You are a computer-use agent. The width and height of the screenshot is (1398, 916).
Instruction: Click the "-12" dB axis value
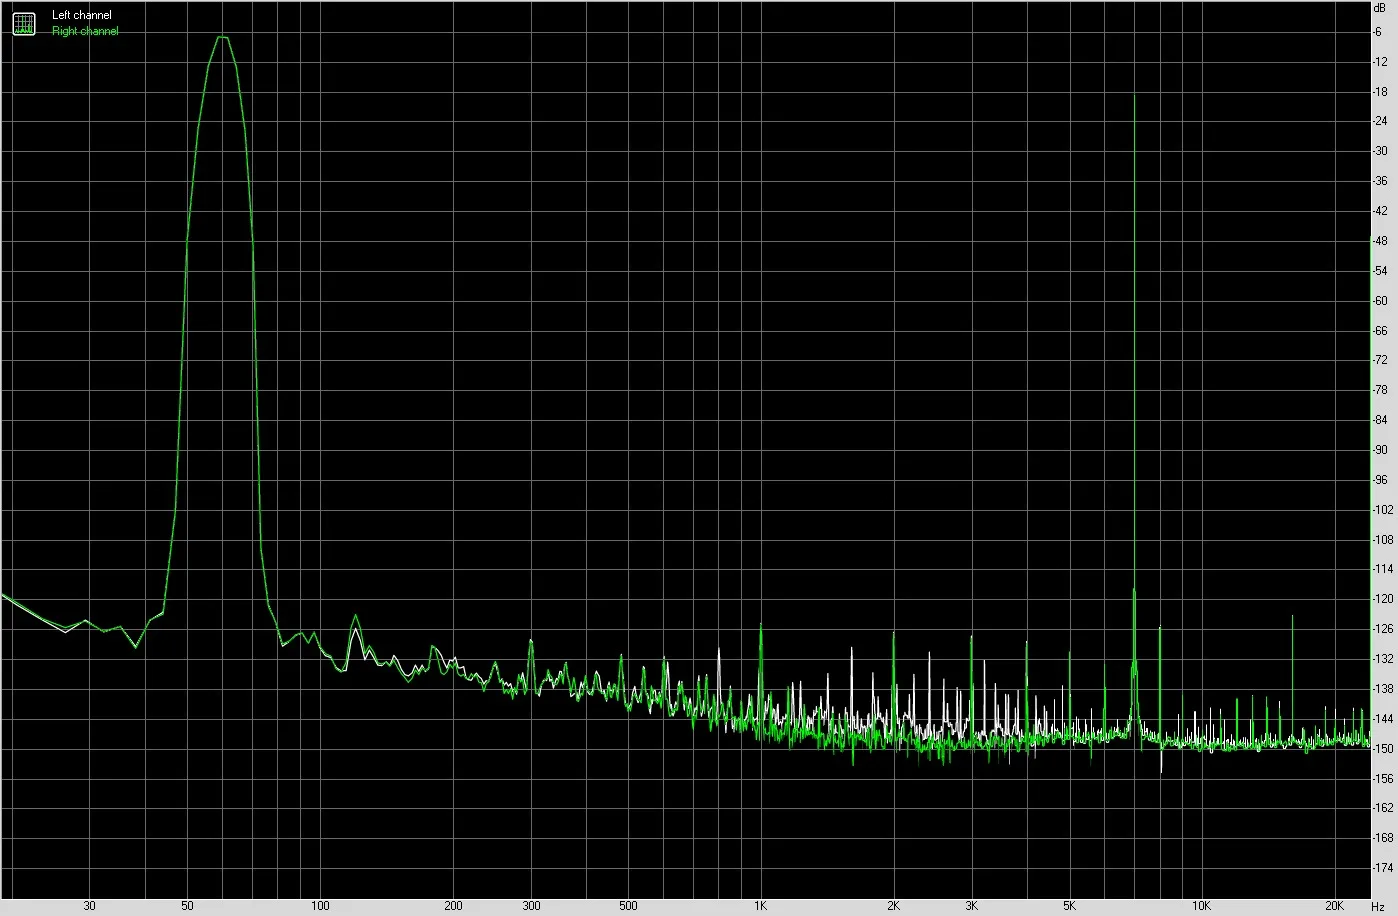click(1380, 62)
